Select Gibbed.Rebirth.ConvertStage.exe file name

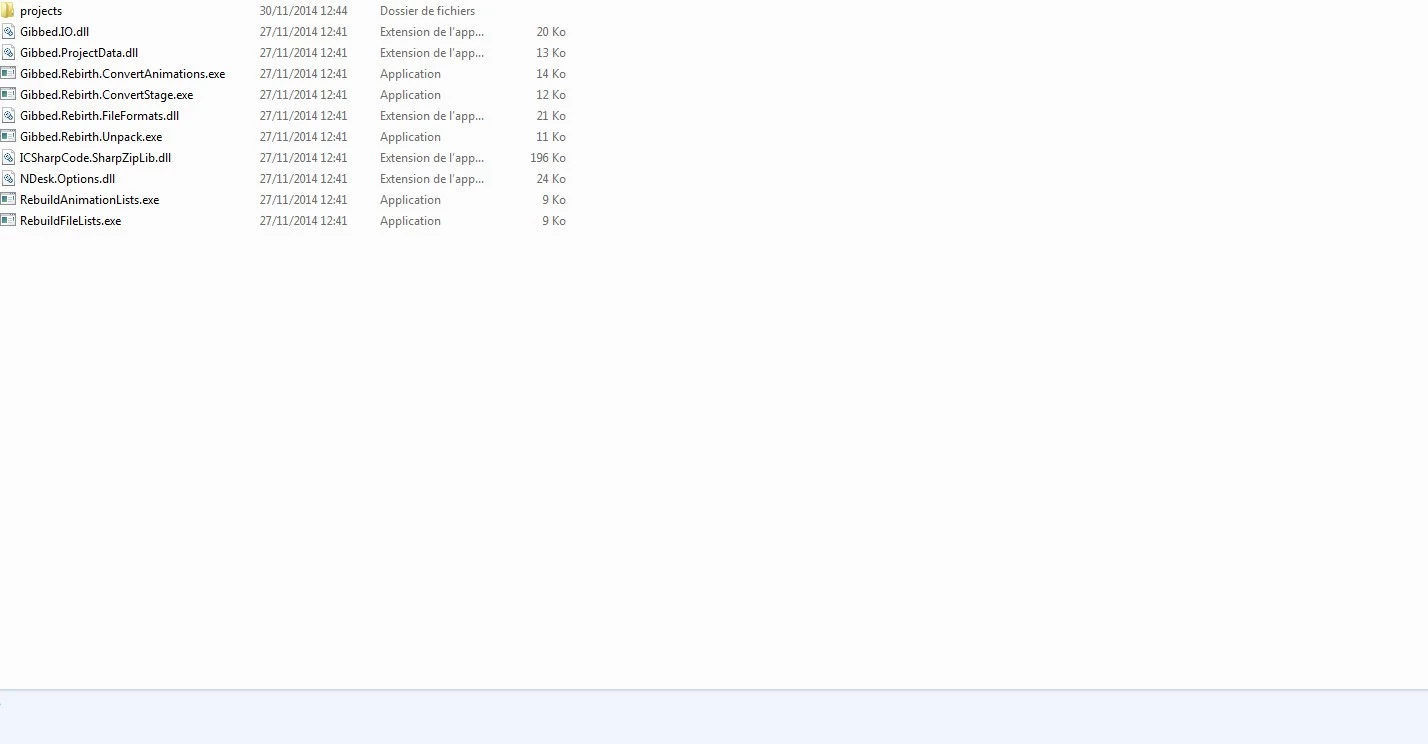(x=106, y=95)
